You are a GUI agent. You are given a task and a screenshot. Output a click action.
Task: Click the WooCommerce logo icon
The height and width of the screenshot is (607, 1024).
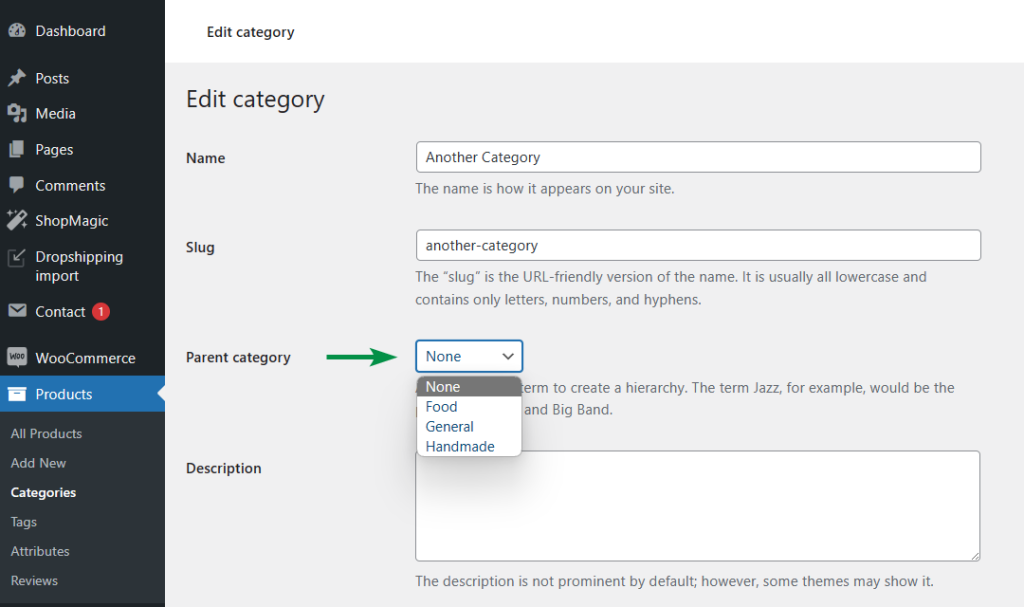point(17,358)
